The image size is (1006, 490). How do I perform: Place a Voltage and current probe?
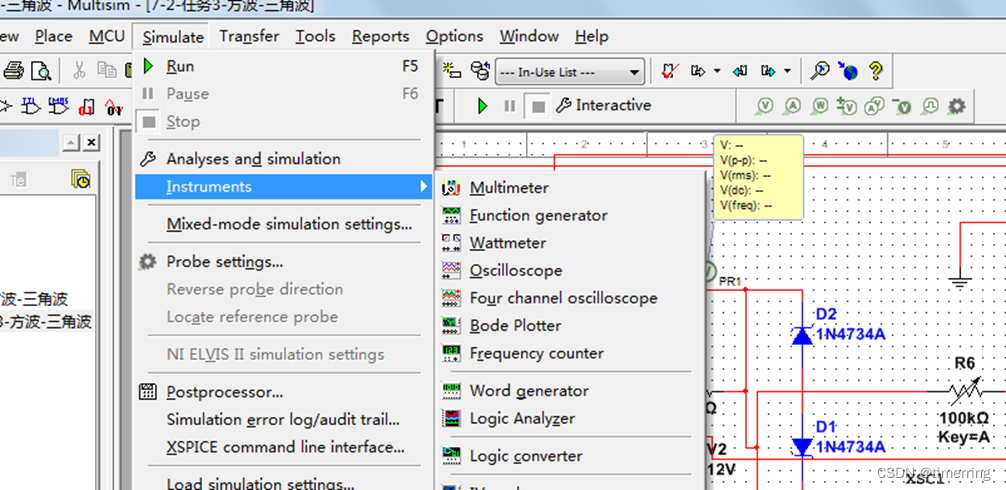pos(874,106)
